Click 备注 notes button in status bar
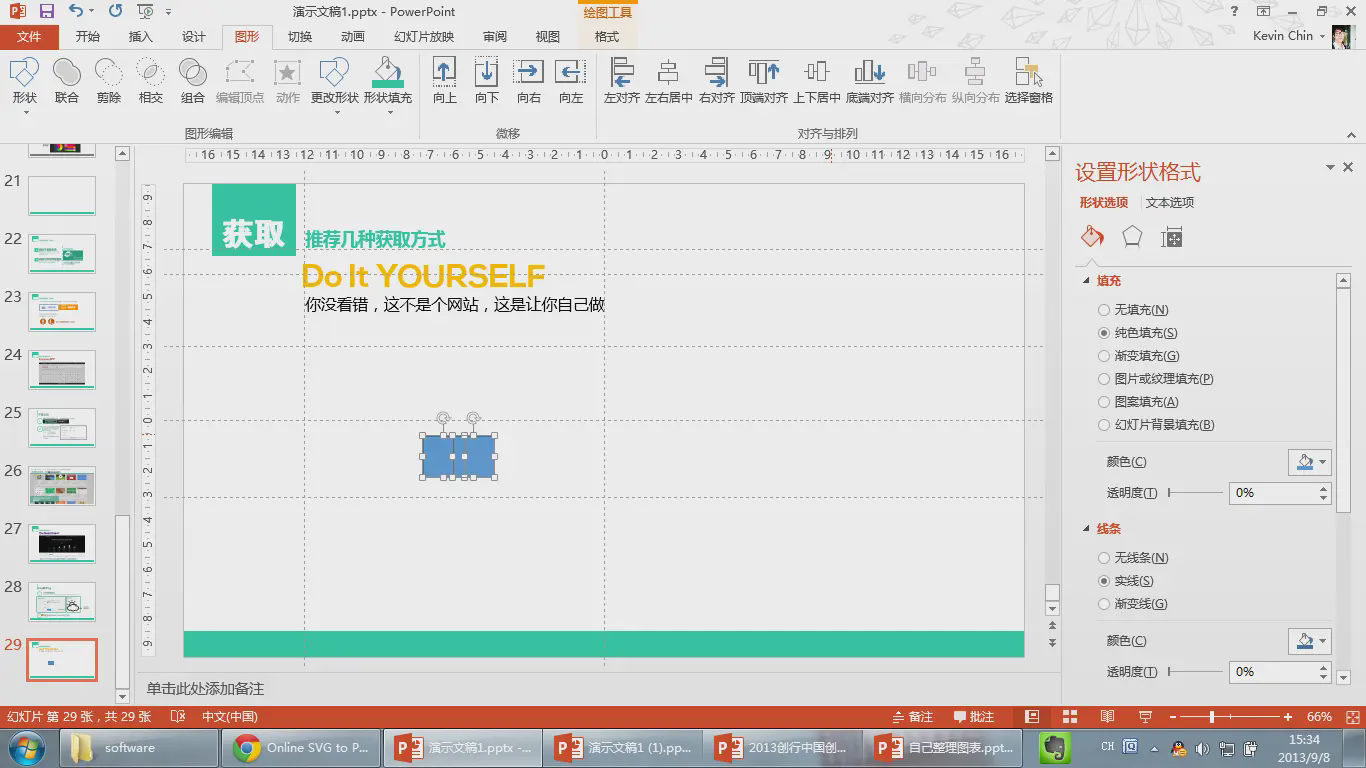The image size is (1366, 768). pos(911,717)
